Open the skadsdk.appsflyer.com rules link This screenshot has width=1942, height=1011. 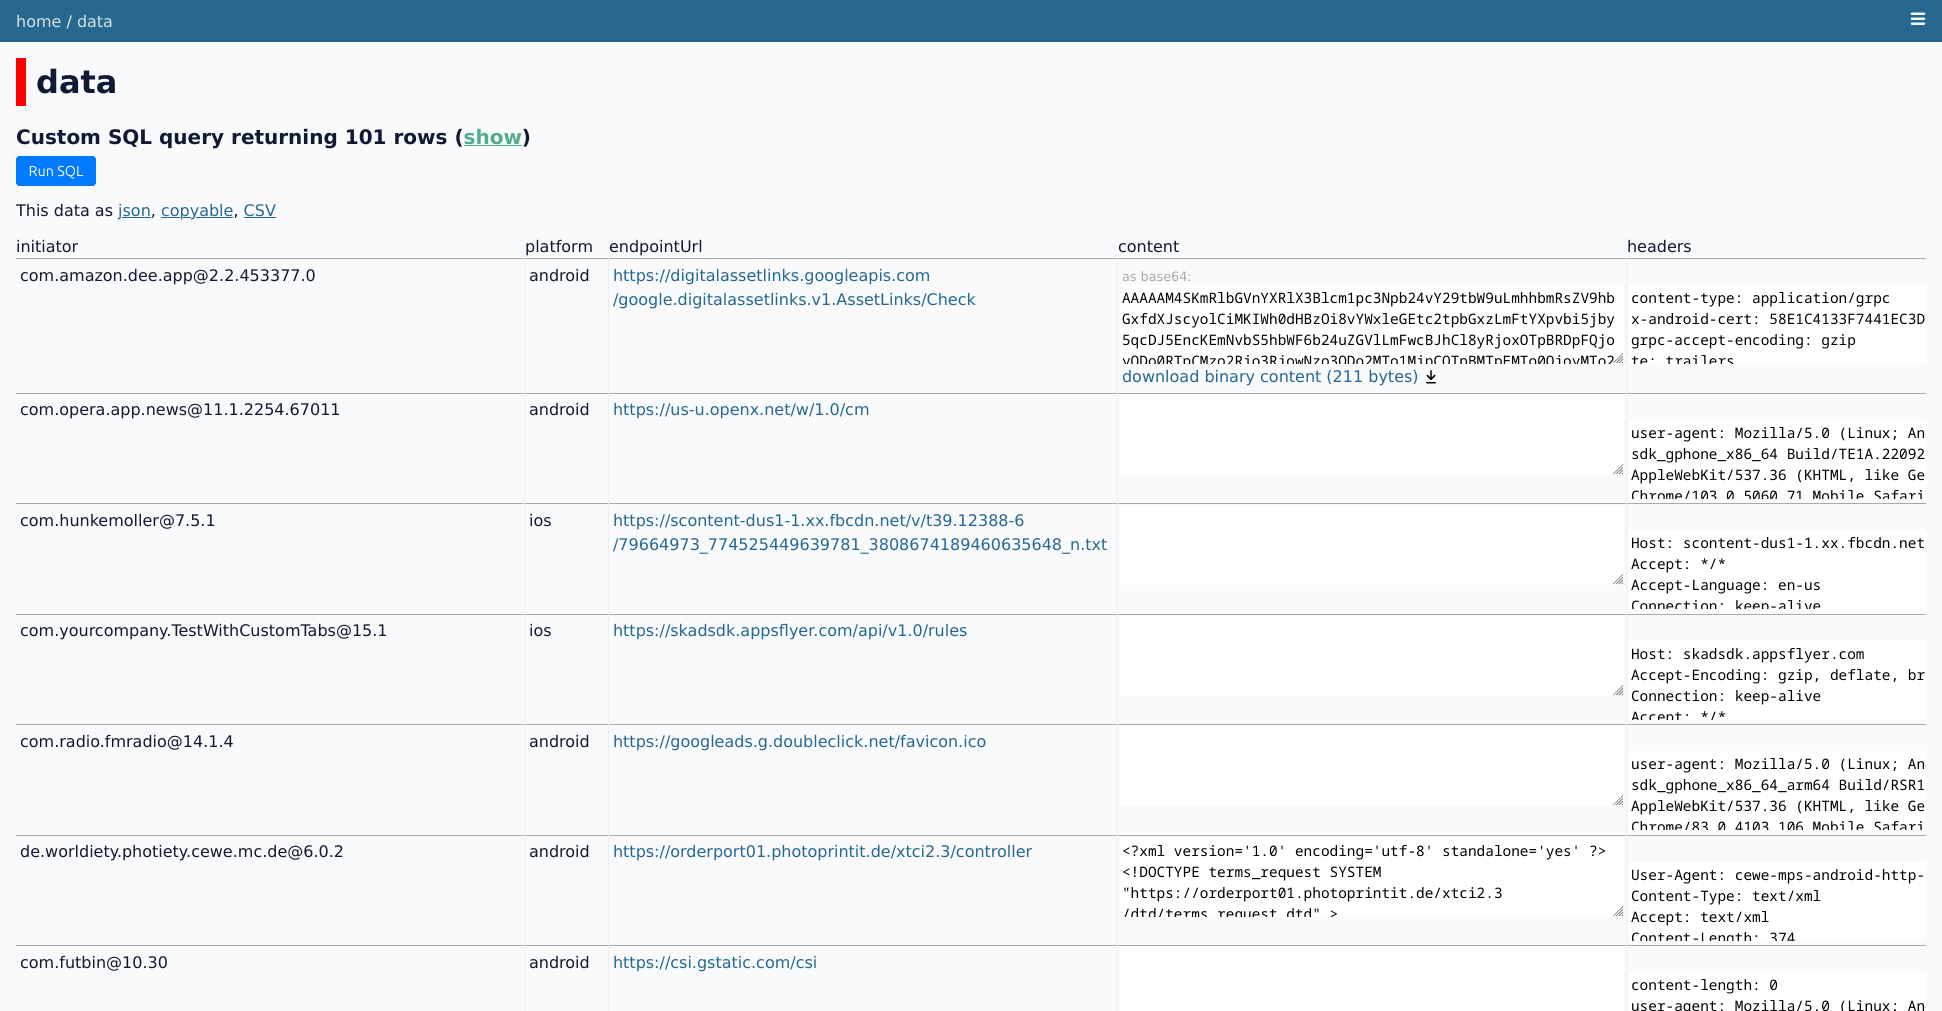click(x=789, y=630)
